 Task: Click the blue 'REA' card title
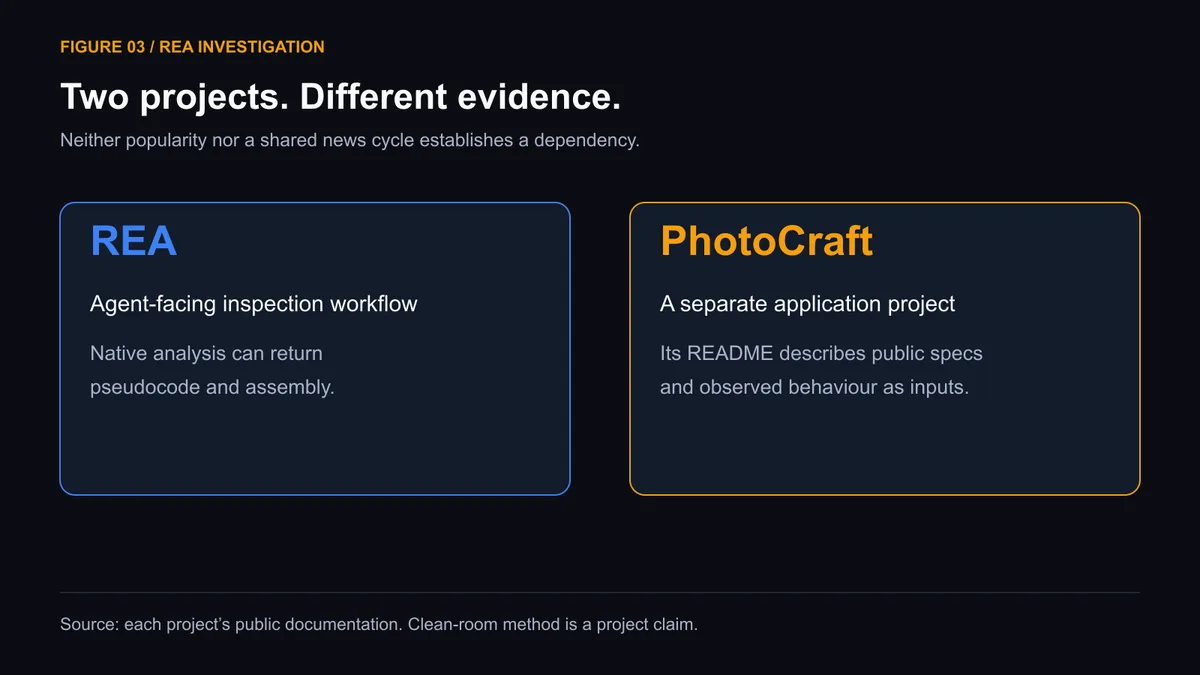134,241
